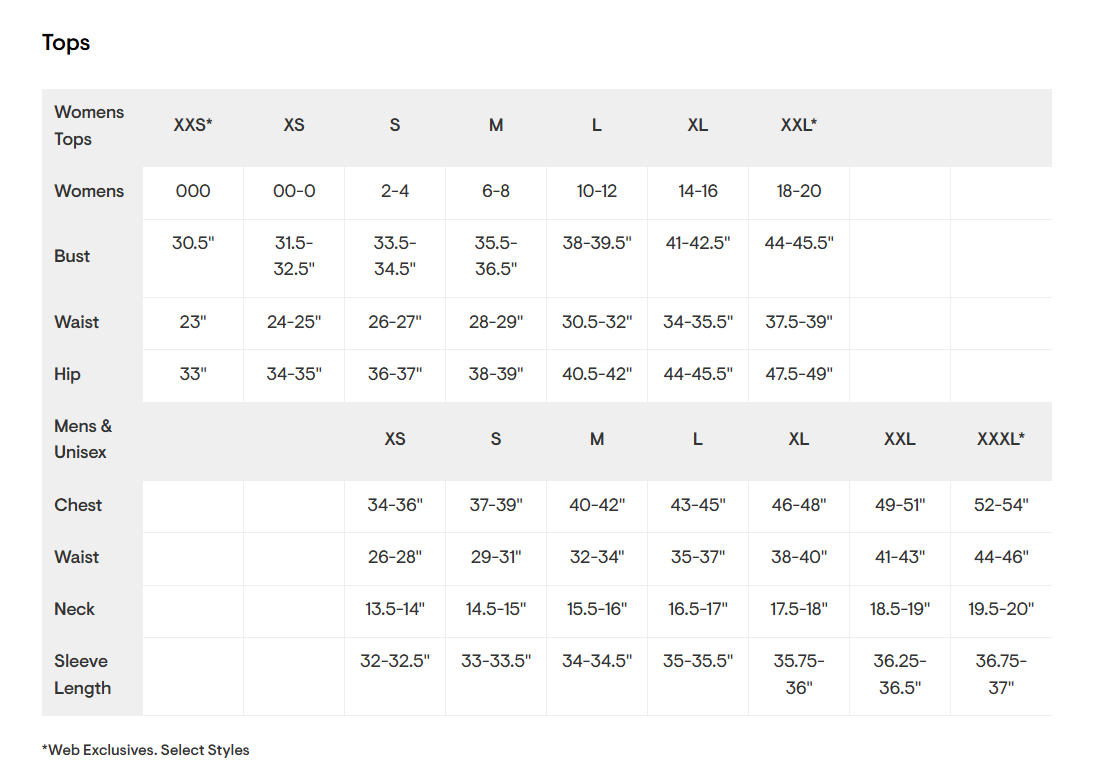This screenshot has width=1099, height=768.
Task: Select the Mens & Unisex header cell
Action: (83, 439)
